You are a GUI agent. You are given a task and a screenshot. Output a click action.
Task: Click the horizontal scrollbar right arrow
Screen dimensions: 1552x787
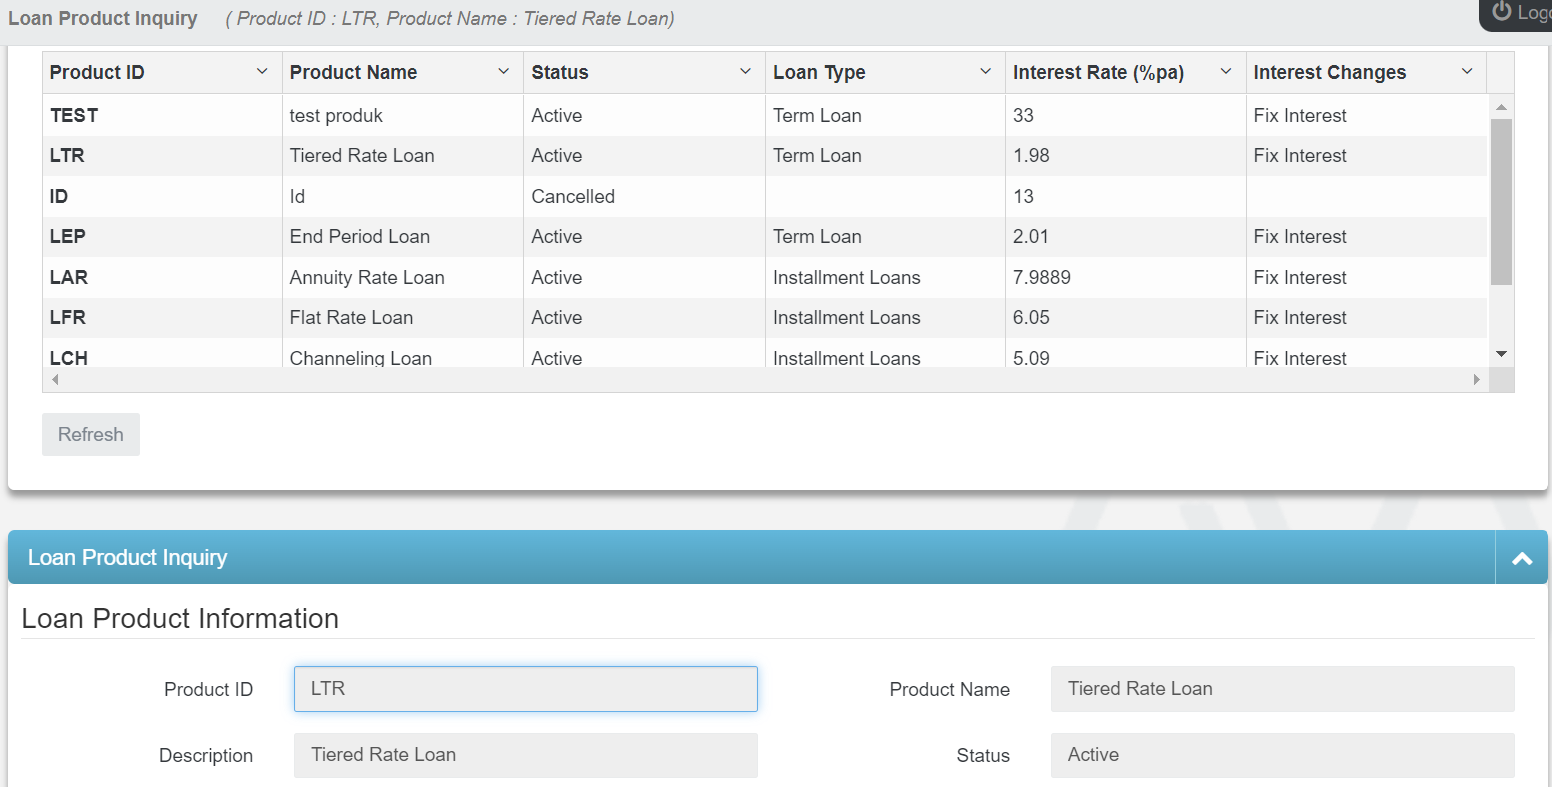[x=1476, y=379]
